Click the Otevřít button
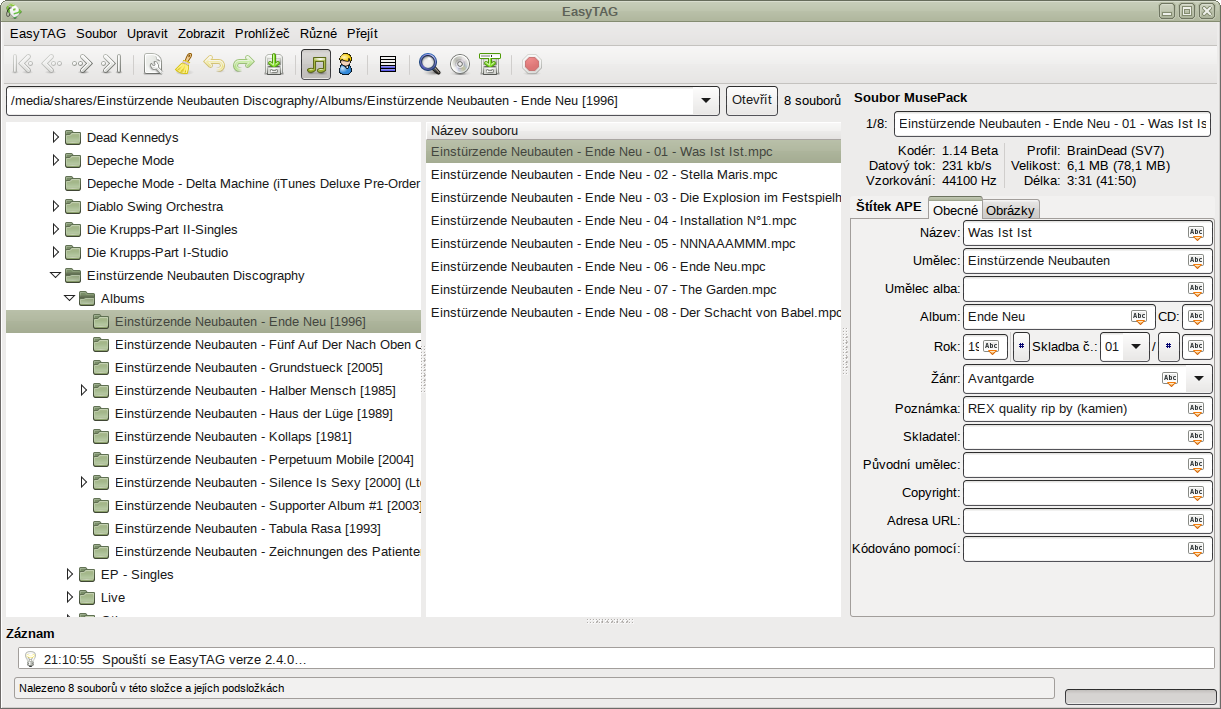 (x=752, y=101)
